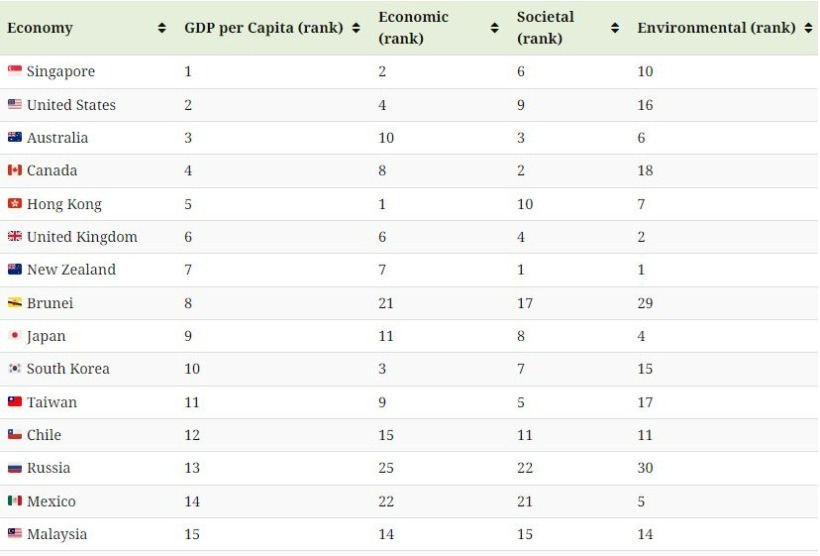The height and width of the screenshot is (556, 820).
Task: Select Russia's environmental rank 30 cell
Action: tap(645, 468)
